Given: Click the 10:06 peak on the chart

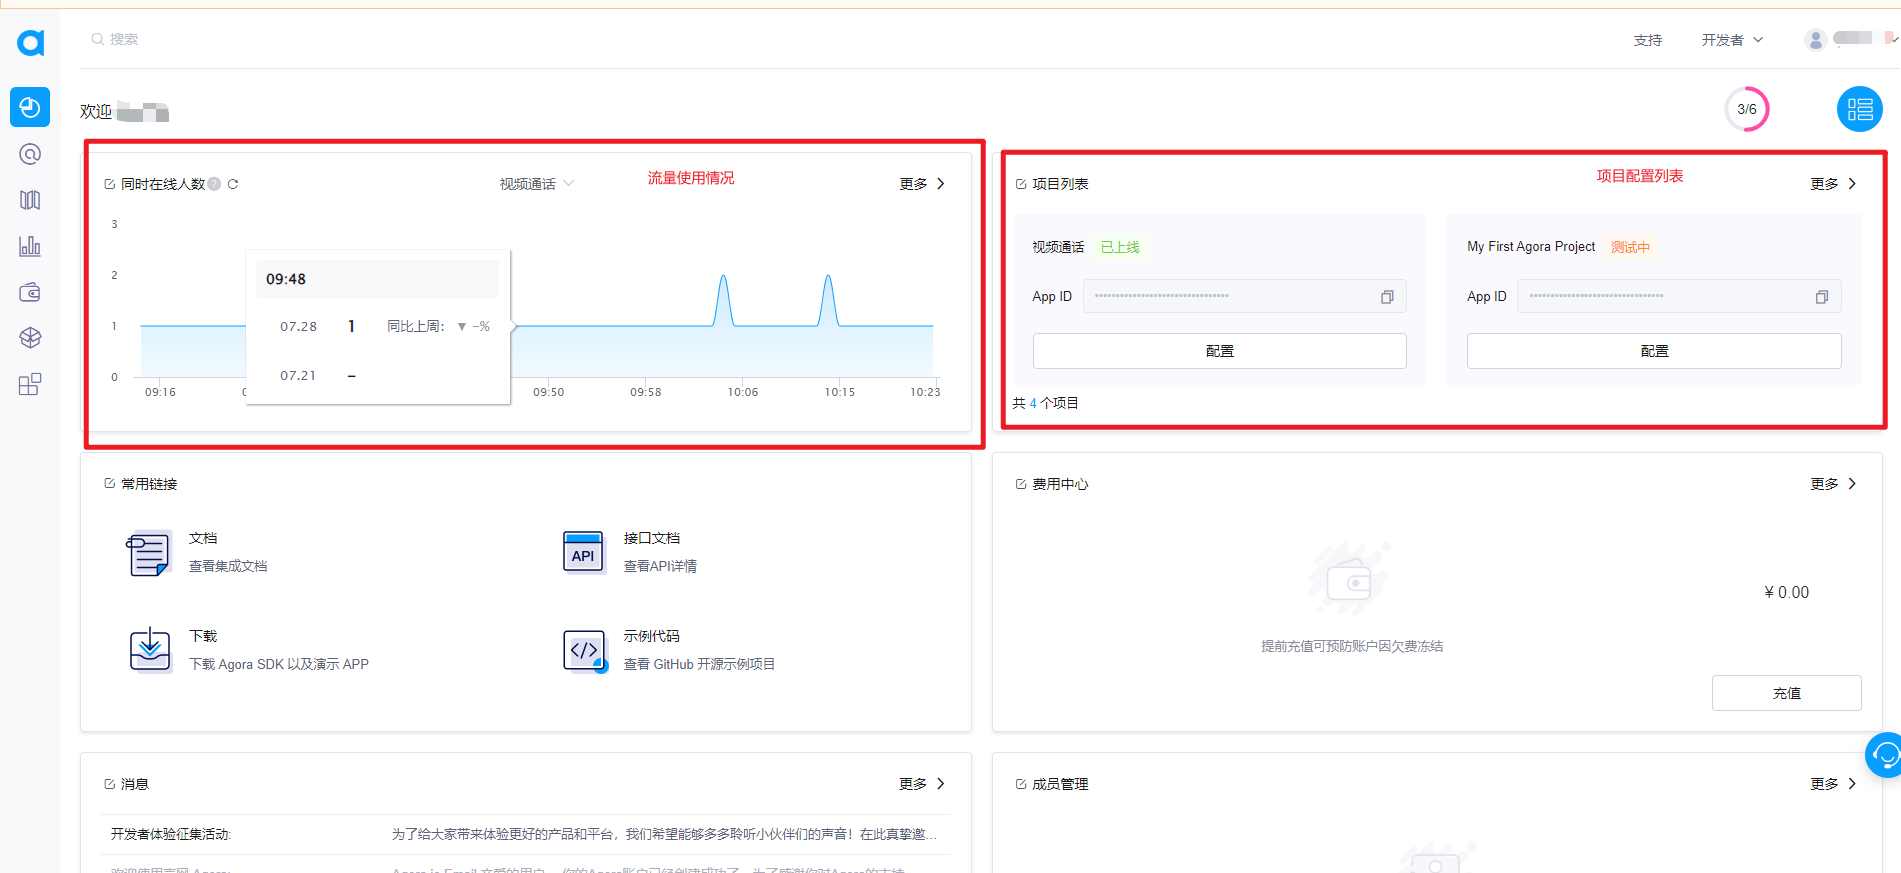Looking at the screenshot, I should pos(723,276).
